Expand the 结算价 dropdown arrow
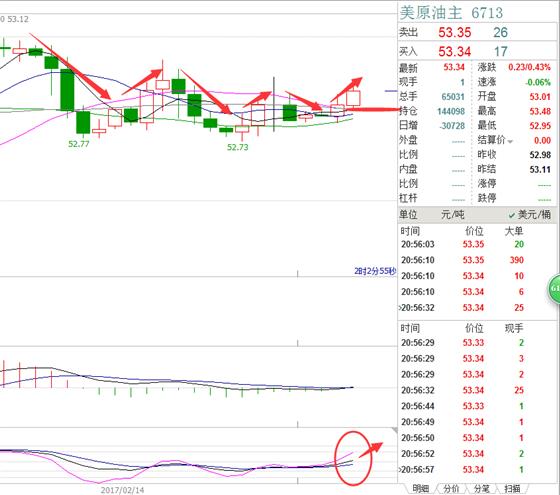 pyautogui.click(x=510, y=142)
